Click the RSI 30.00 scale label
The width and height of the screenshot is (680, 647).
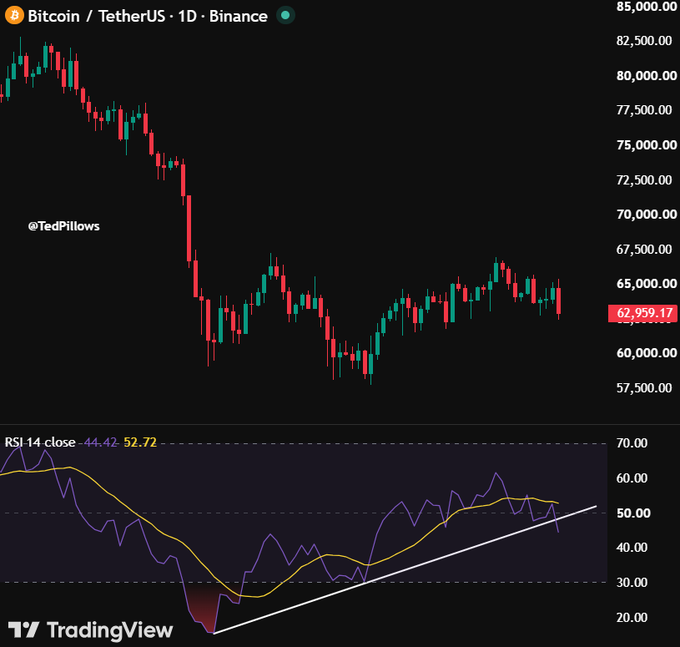[x=632, y=582]
